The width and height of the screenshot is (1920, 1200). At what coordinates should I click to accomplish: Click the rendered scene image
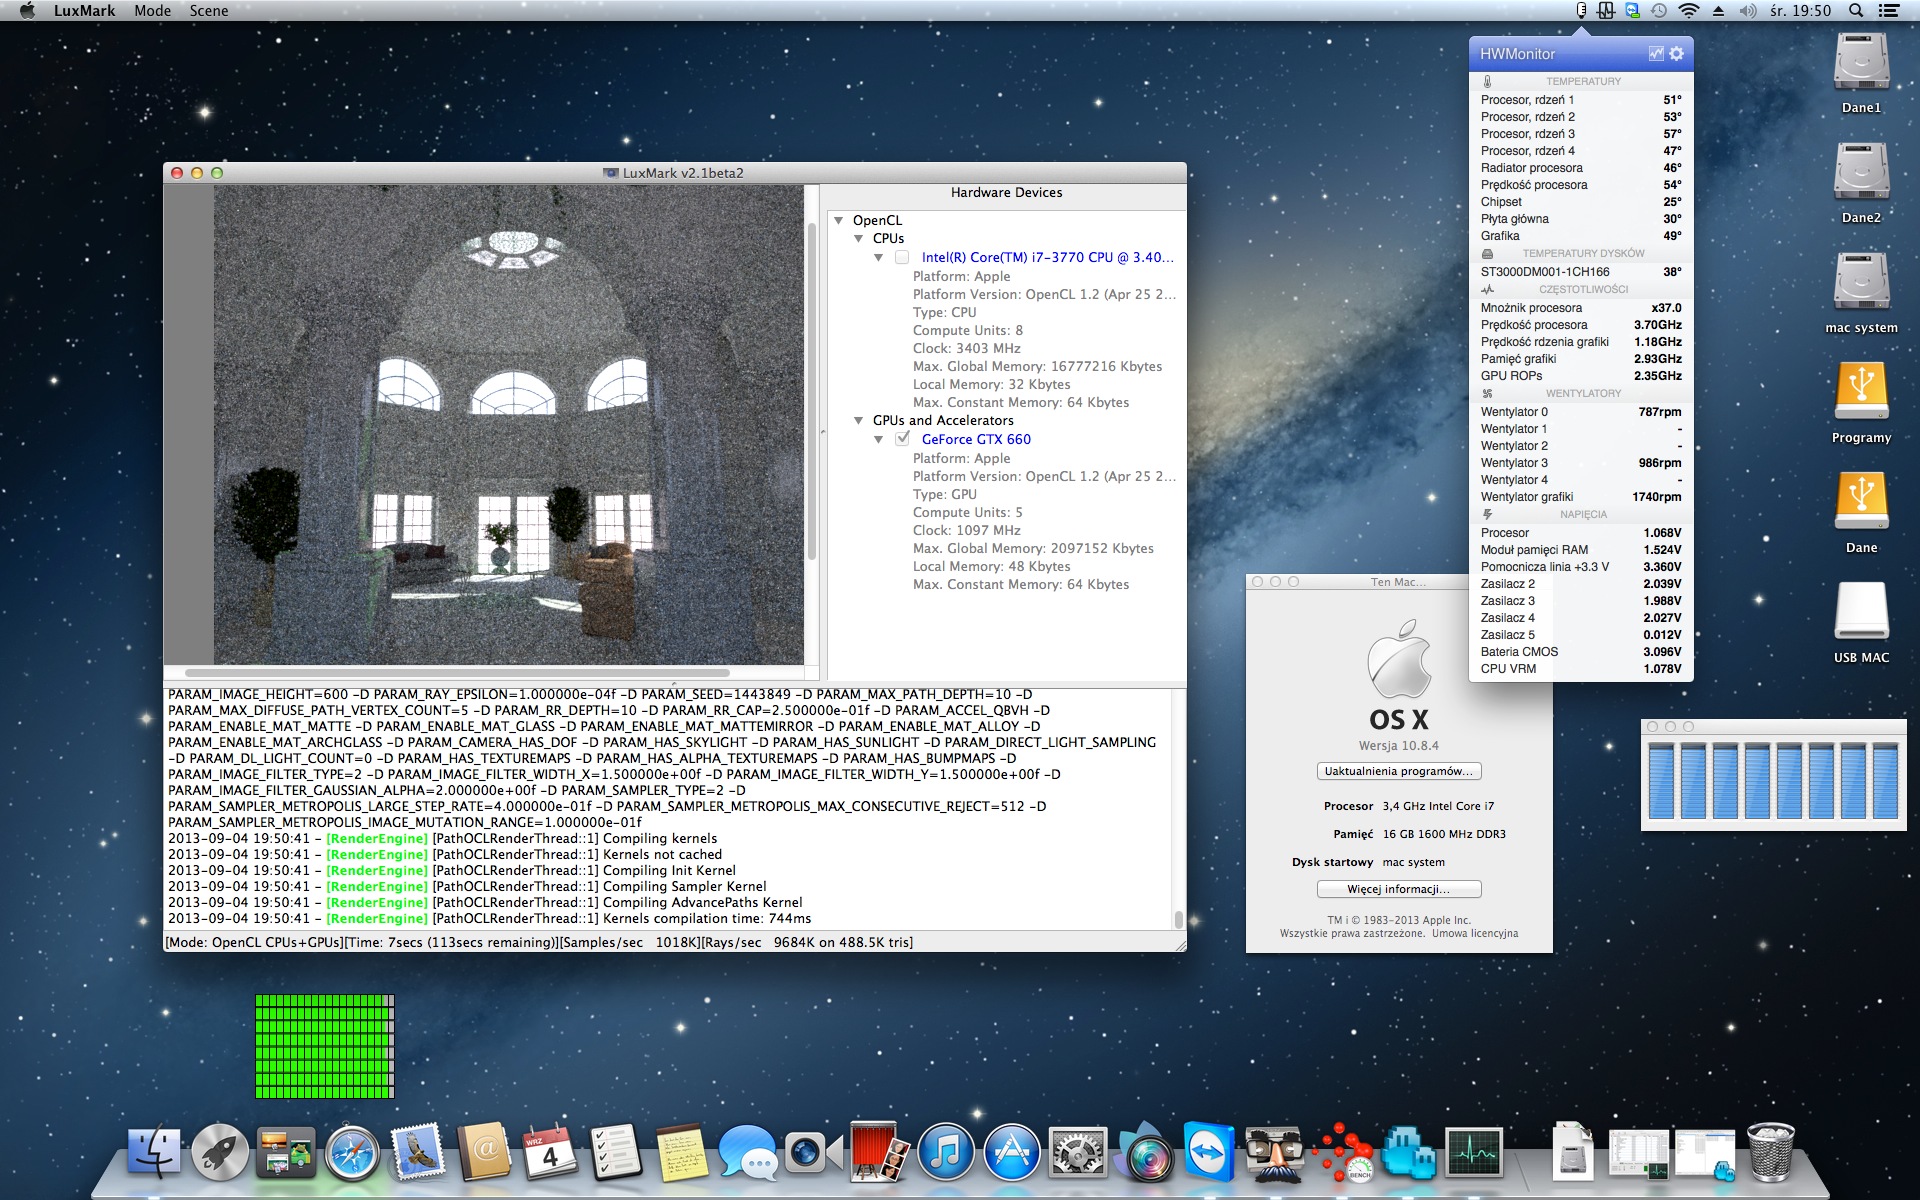point(509,424)
